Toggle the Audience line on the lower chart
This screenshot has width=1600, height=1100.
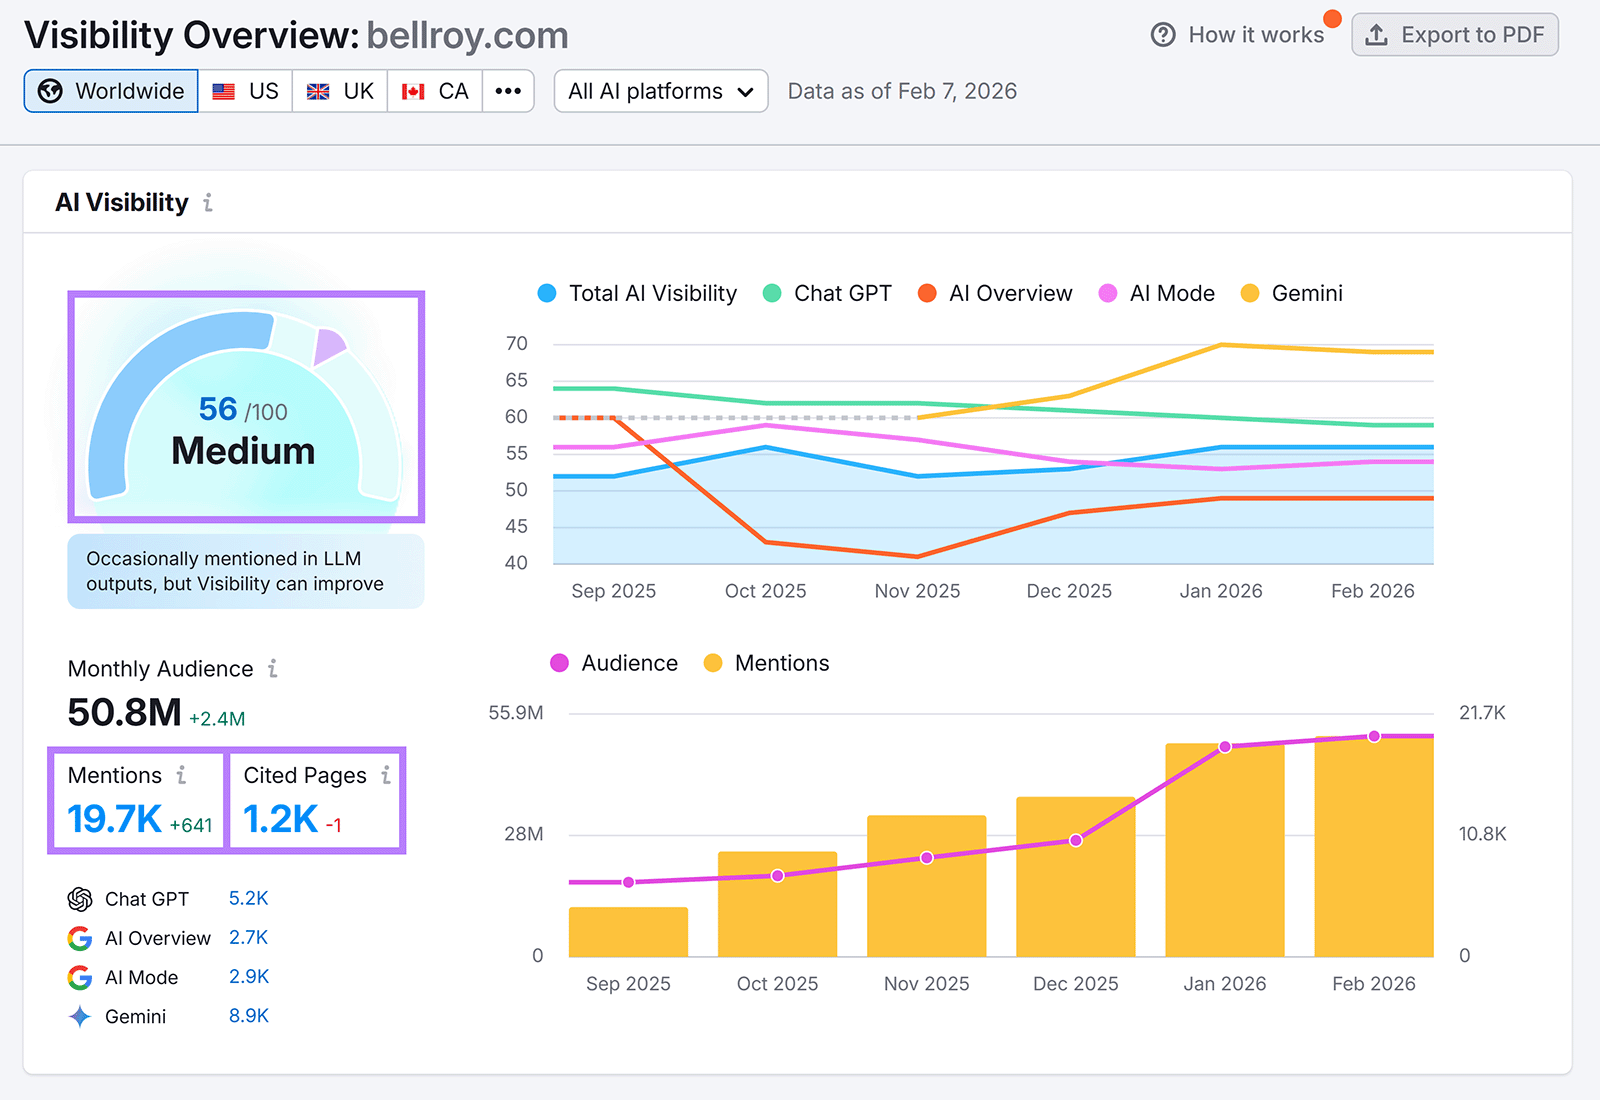pyautogui.click(x=613, y=663)
